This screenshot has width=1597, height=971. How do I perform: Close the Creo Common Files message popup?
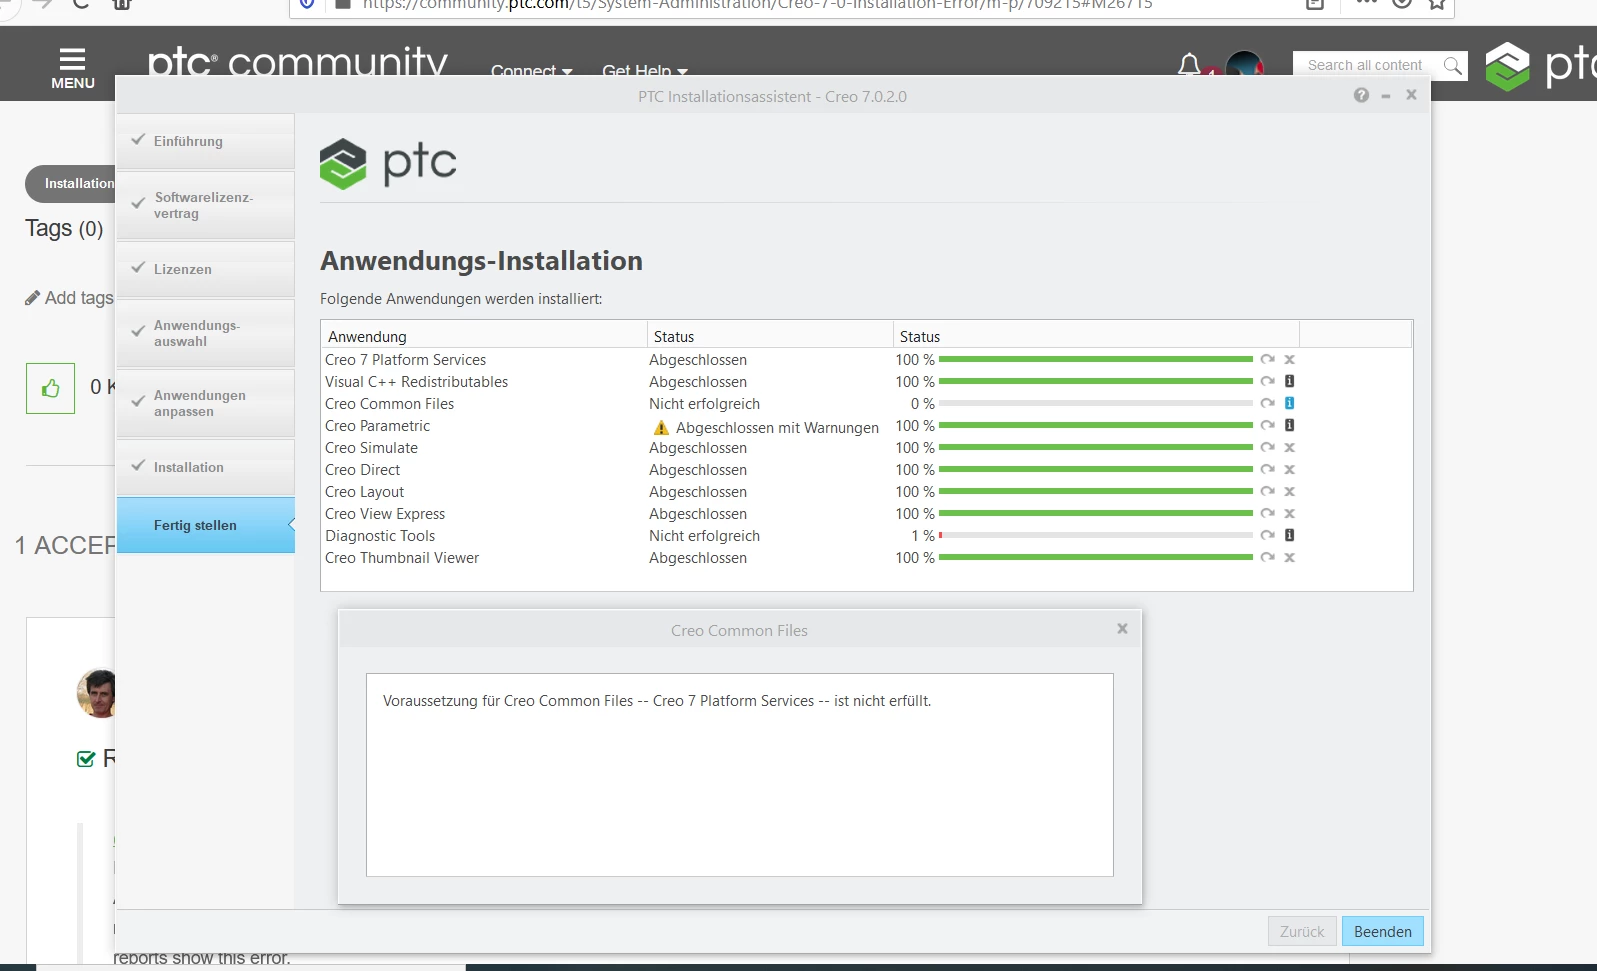[1122, 629]
